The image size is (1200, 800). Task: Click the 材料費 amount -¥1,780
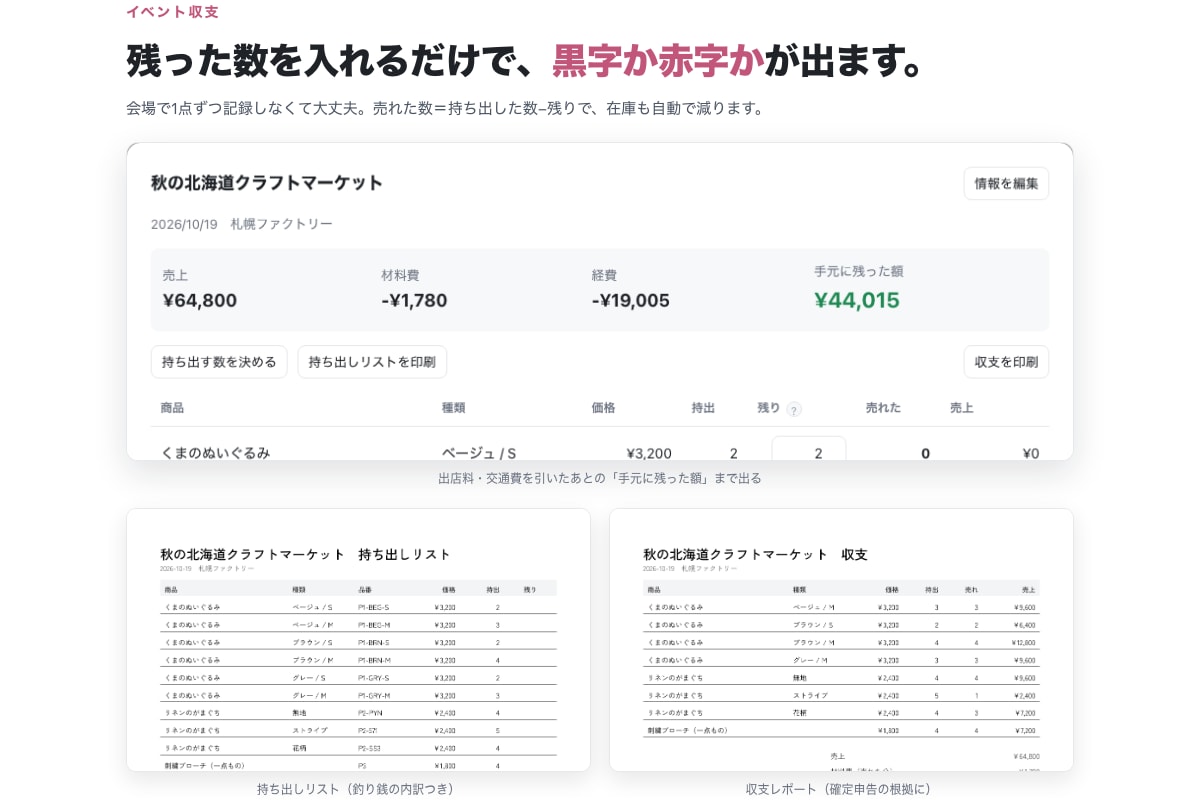[414, 300]
